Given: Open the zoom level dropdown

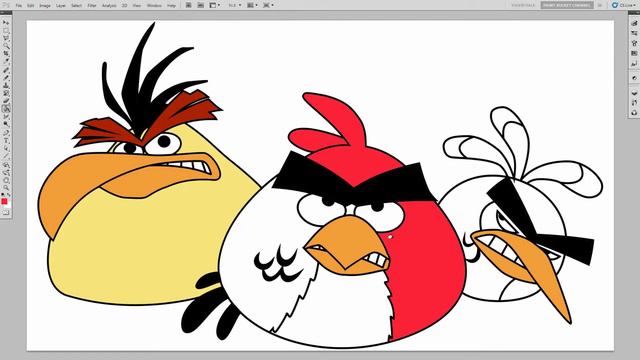Looking at the screenshot, I should [235, 5].
